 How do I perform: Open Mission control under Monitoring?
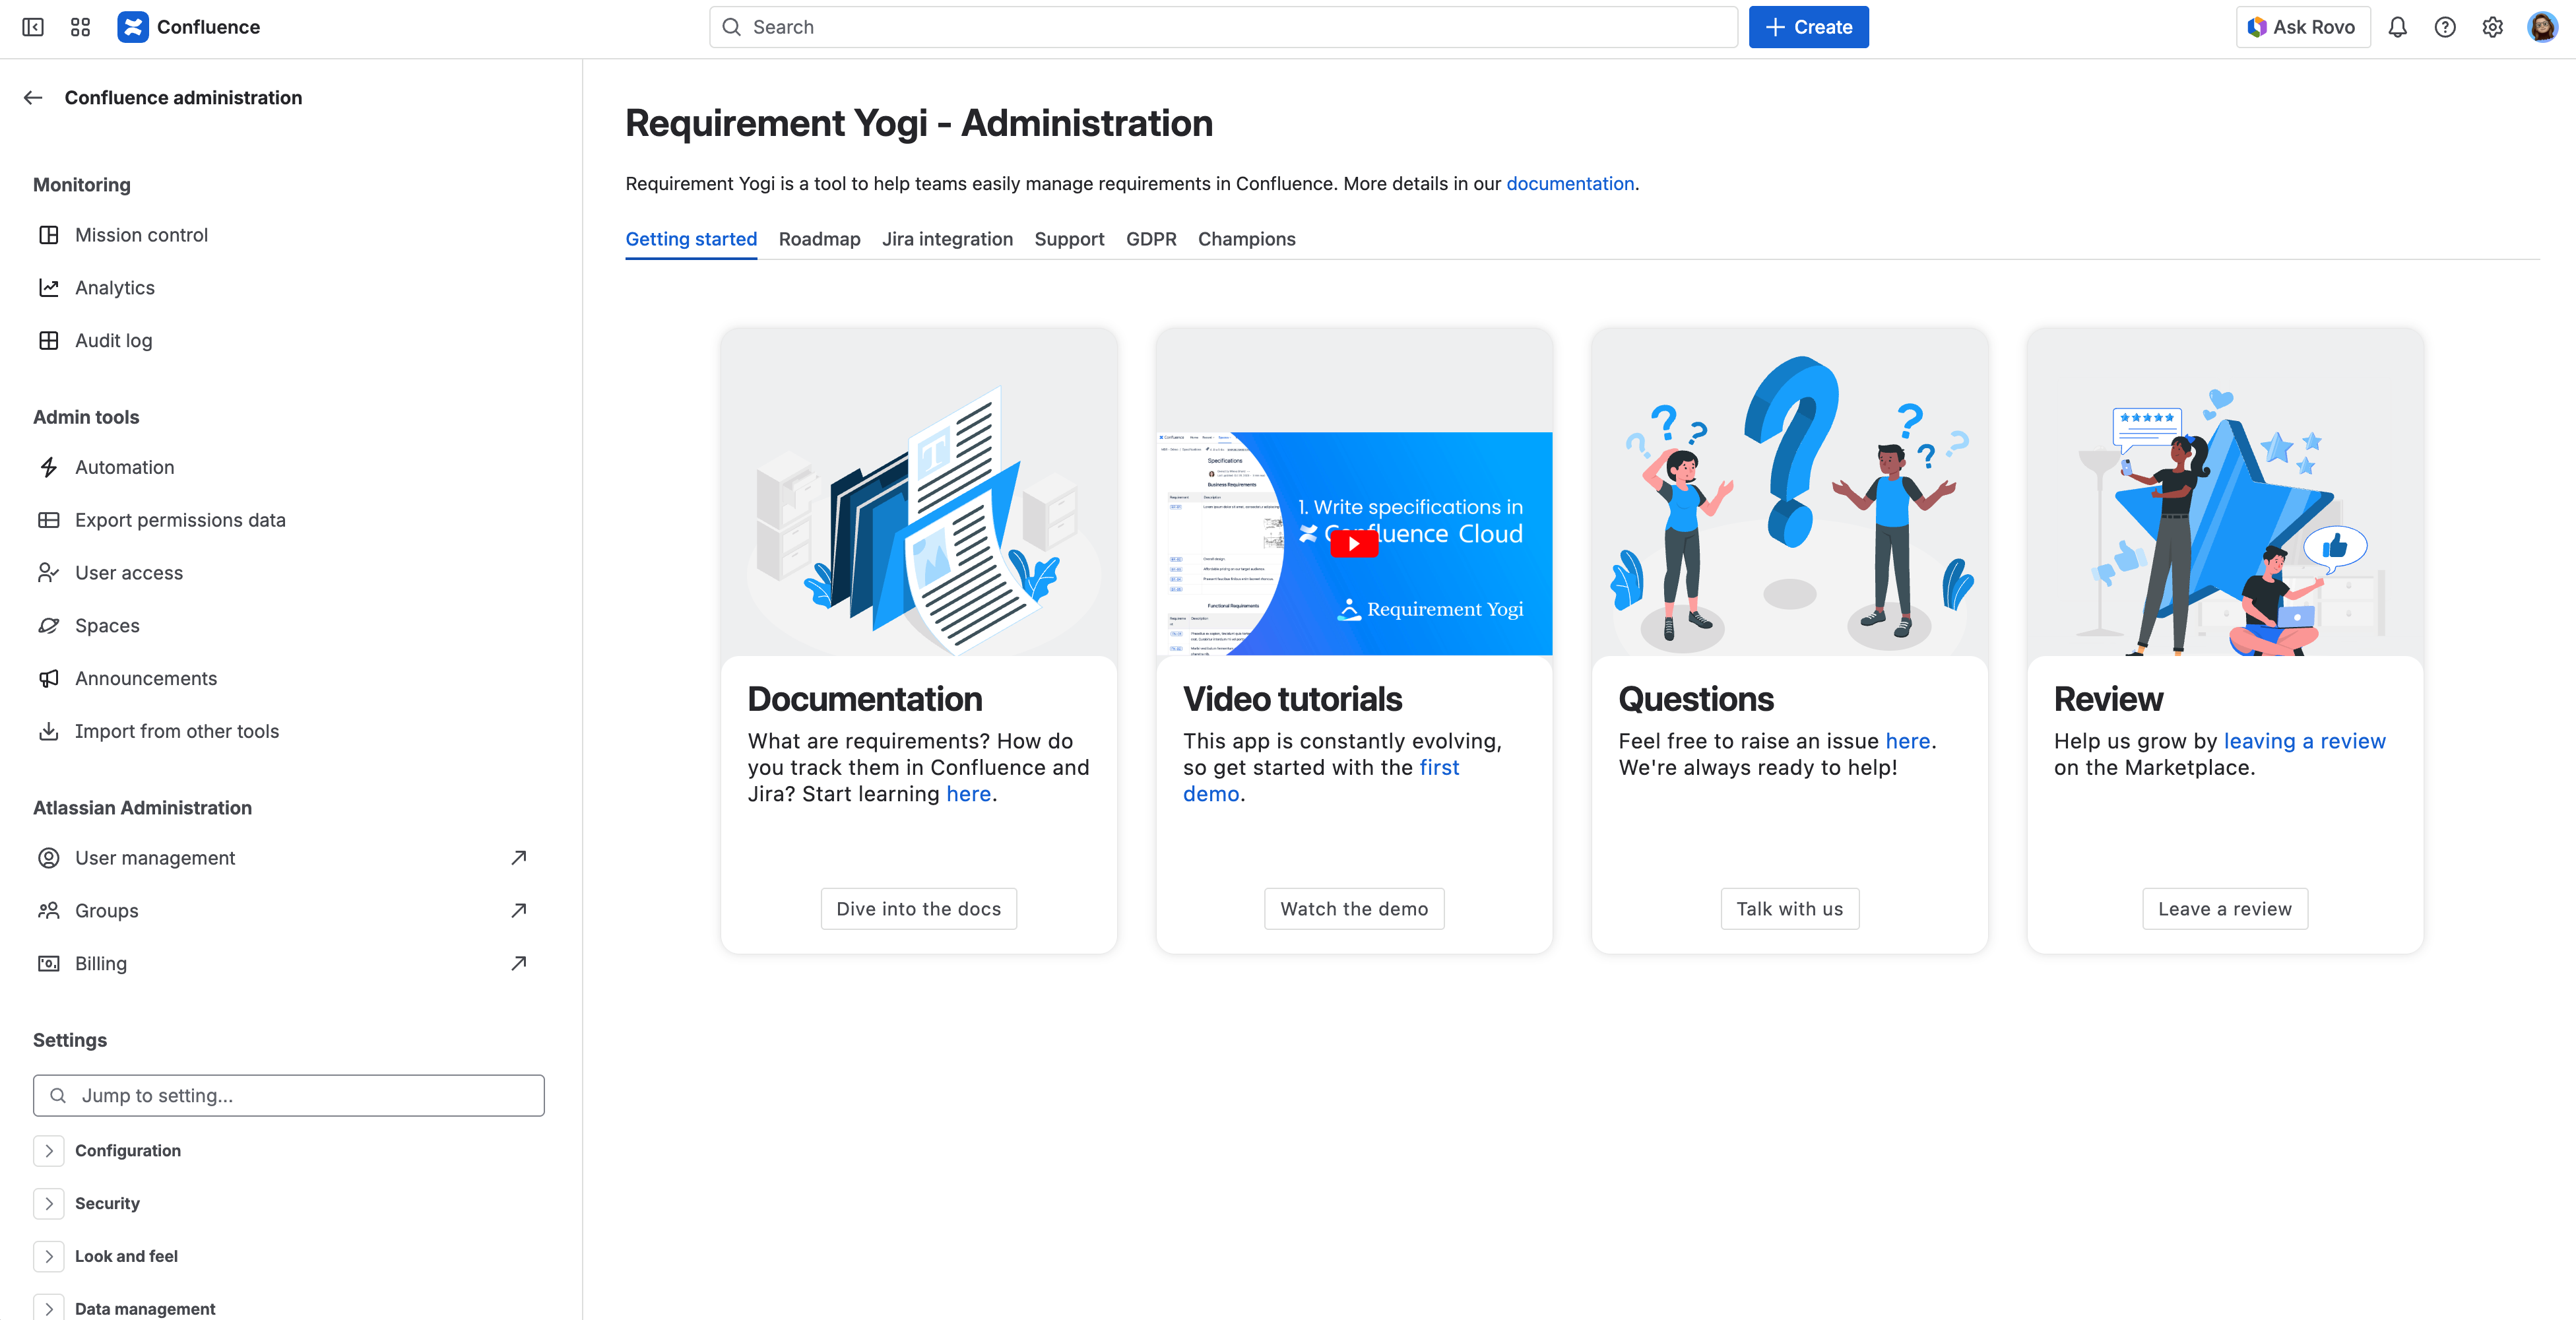coord(141,234)
